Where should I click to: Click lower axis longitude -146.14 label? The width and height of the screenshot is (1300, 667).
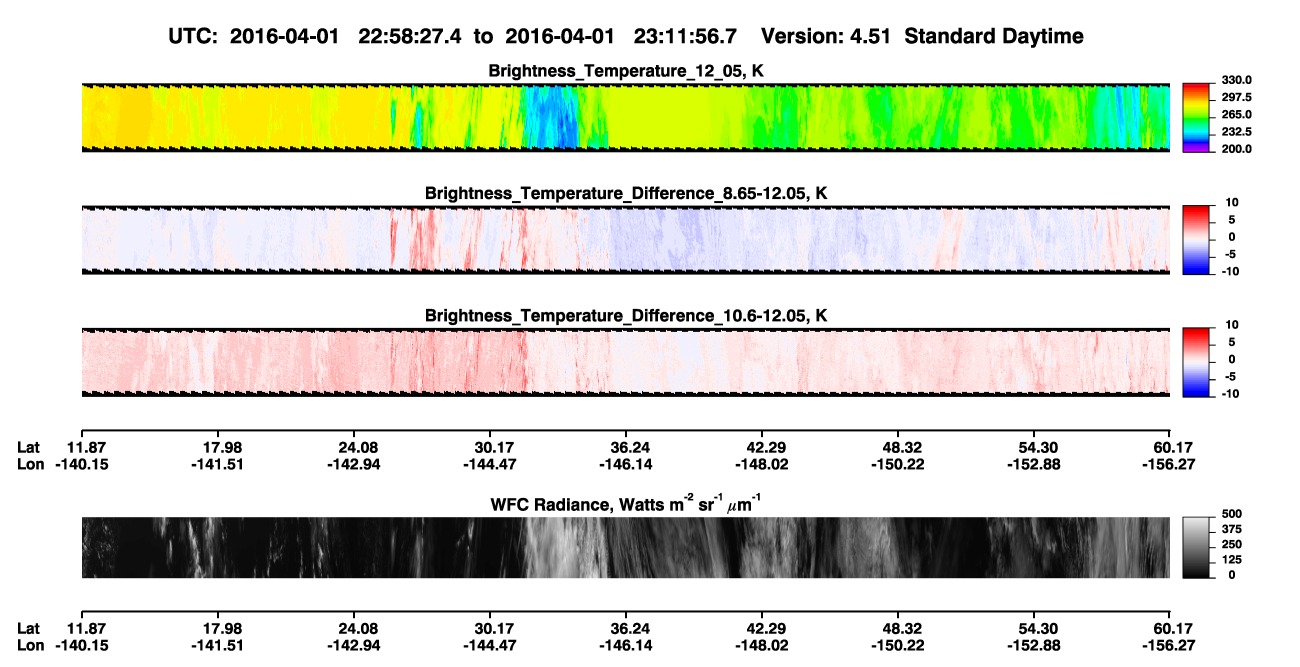[627, 646]
